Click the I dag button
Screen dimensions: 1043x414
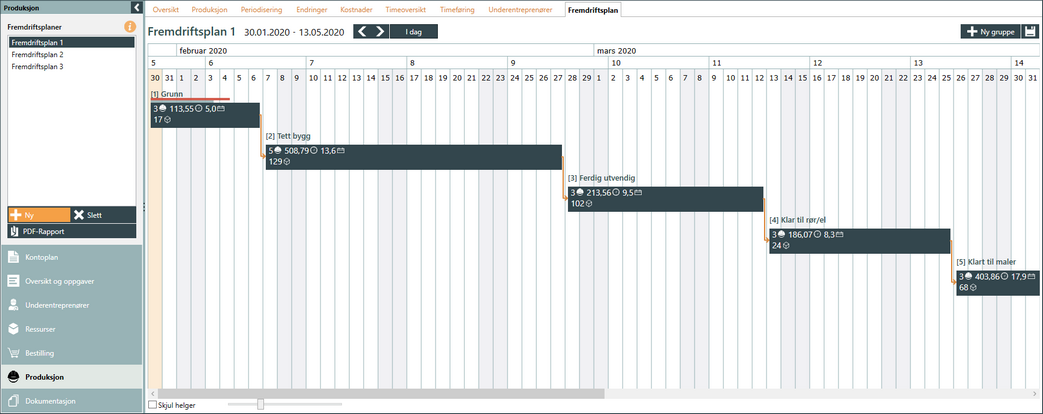413,32
